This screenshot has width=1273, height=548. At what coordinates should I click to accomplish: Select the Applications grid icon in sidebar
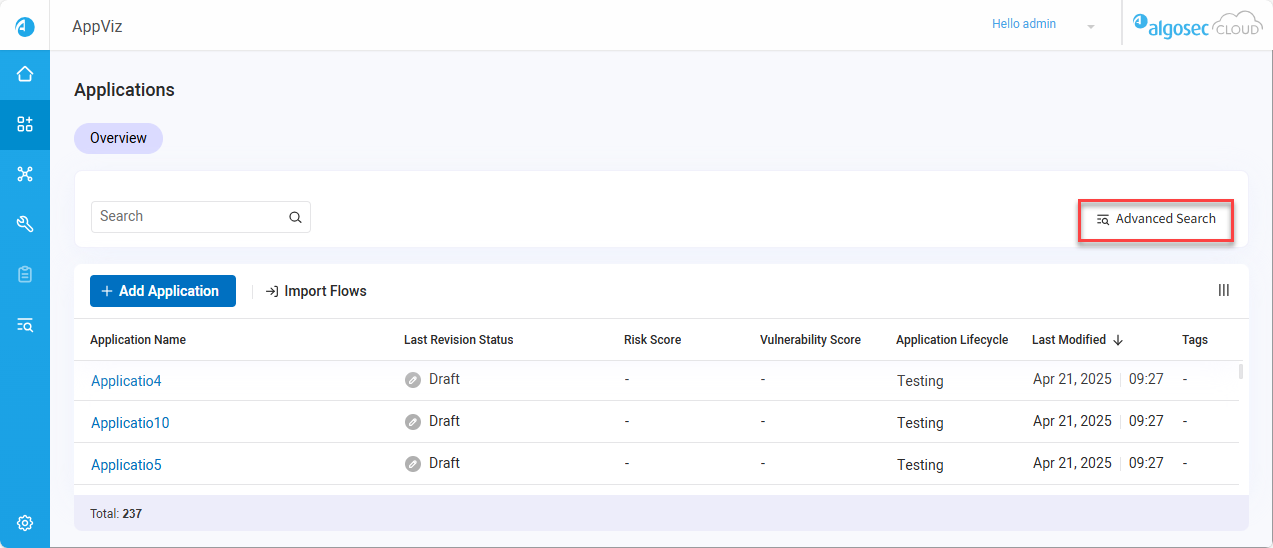tap(25, 124)
